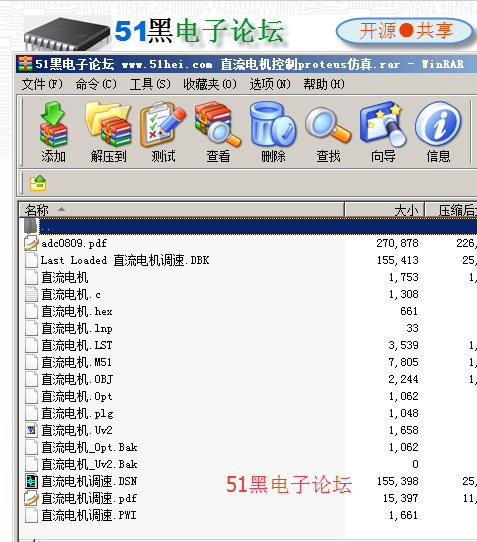Select the 直流电机.plg file name
477x542 pixels.
77,413
